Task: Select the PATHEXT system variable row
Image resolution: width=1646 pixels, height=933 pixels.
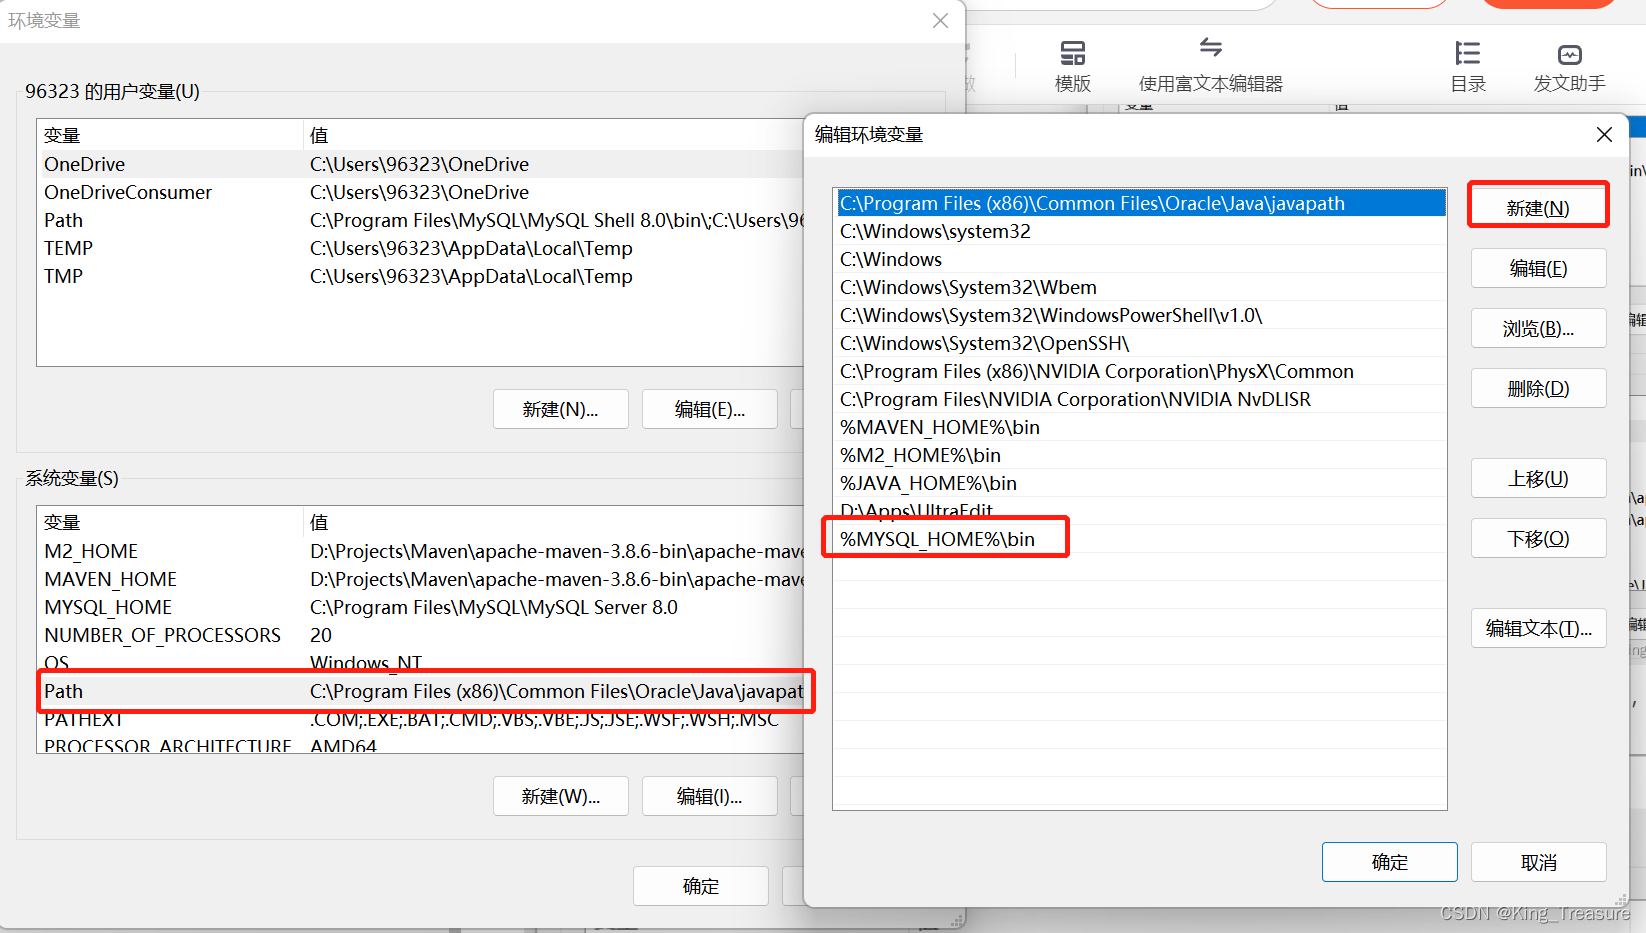Action: (421, 719)
